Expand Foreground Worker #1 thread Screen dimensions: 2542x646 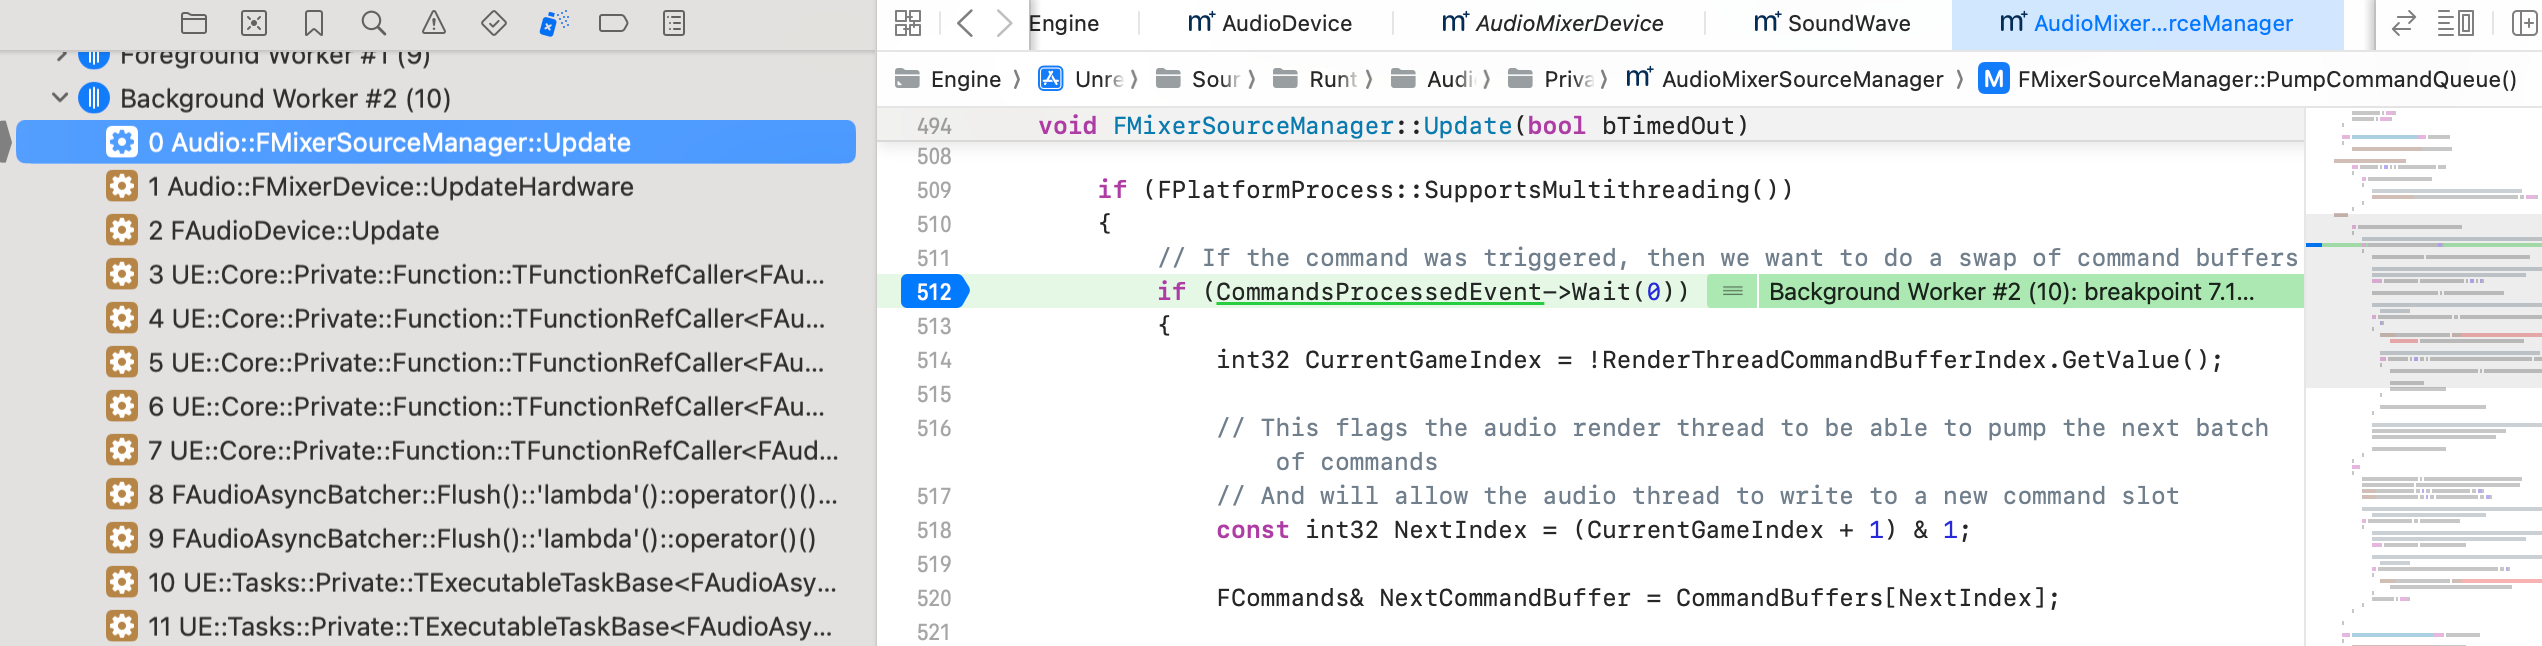pyautogui.click(x=60, y=56)
